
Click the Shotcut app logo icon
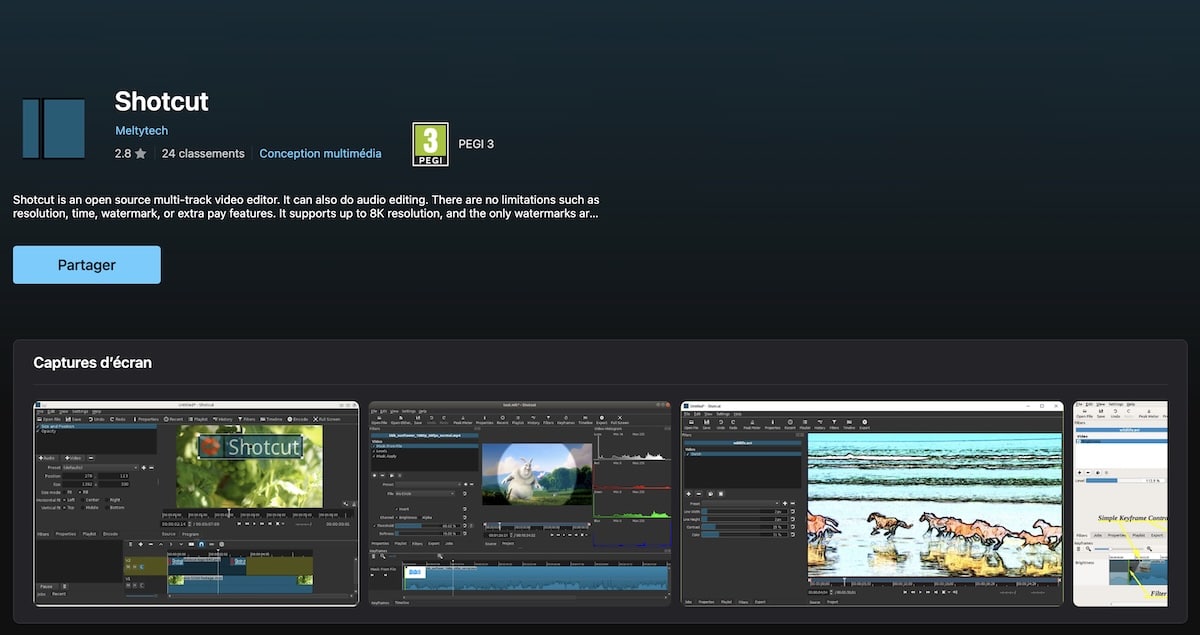point(53,128)
